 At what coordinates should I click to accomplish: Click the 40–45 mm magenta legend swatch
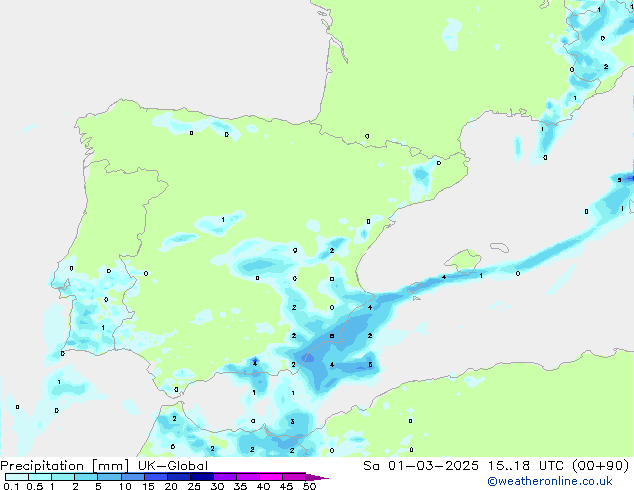click(x=271, y=477)
